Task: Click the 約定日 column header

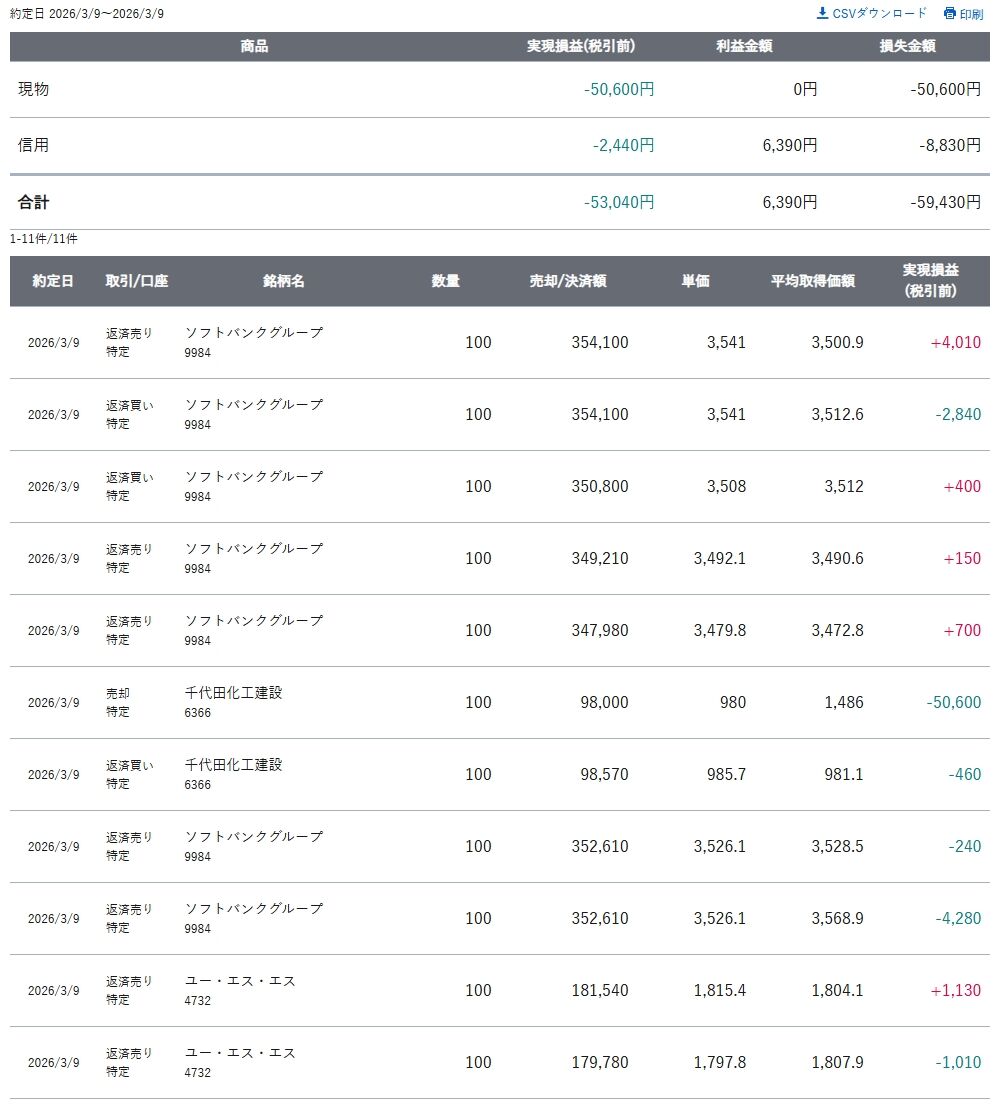Action: 53,281
